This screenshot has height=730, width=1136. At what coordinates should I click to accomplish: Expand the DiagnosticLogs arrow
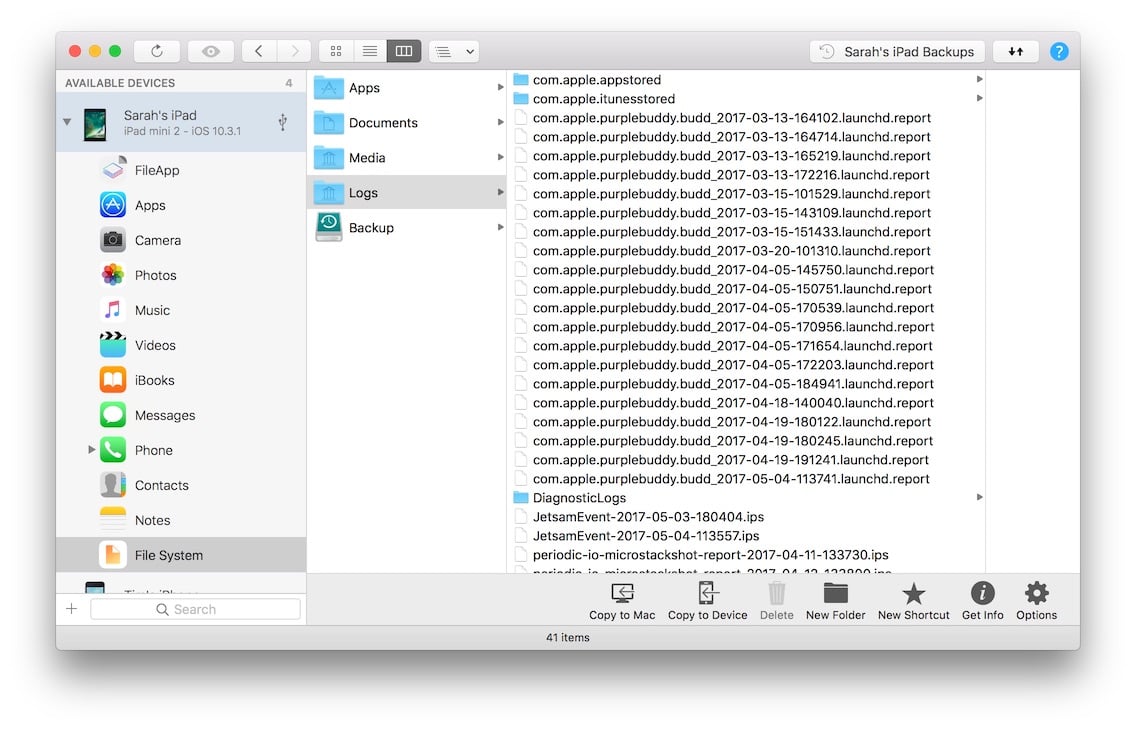979,497
